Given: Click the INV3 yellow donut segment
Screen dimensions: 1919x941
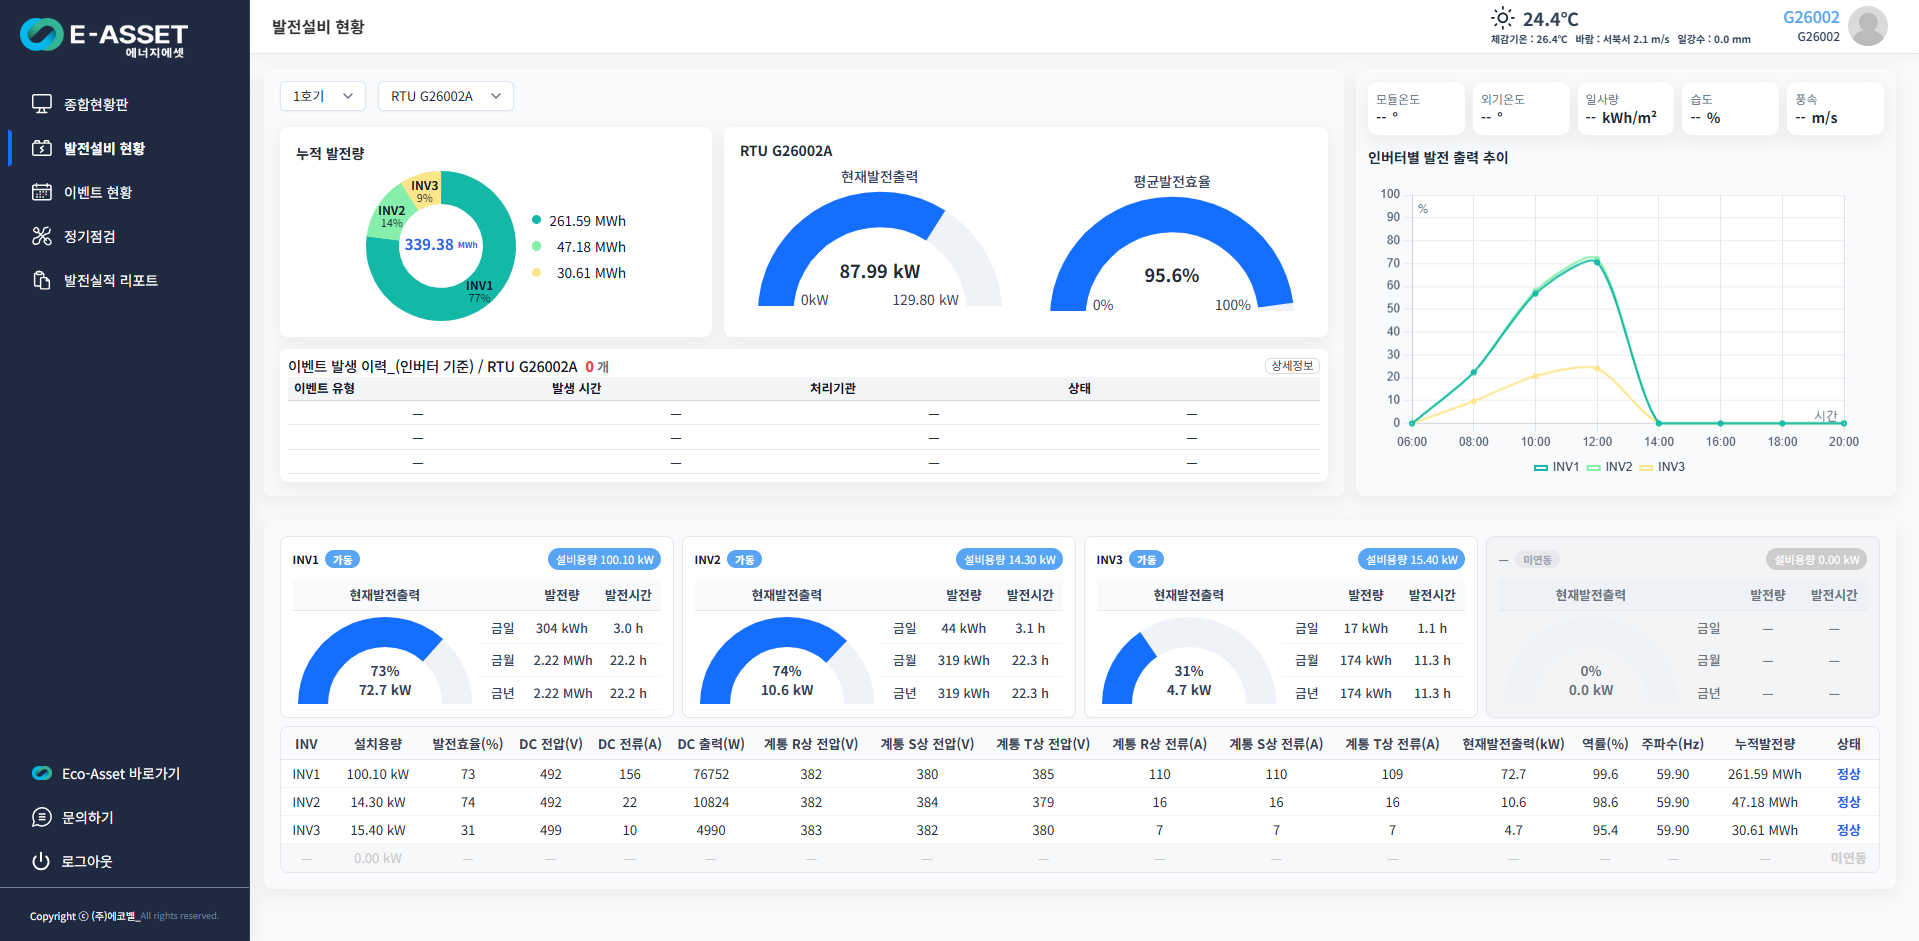Looking at the screenshot, I should 424,190.
